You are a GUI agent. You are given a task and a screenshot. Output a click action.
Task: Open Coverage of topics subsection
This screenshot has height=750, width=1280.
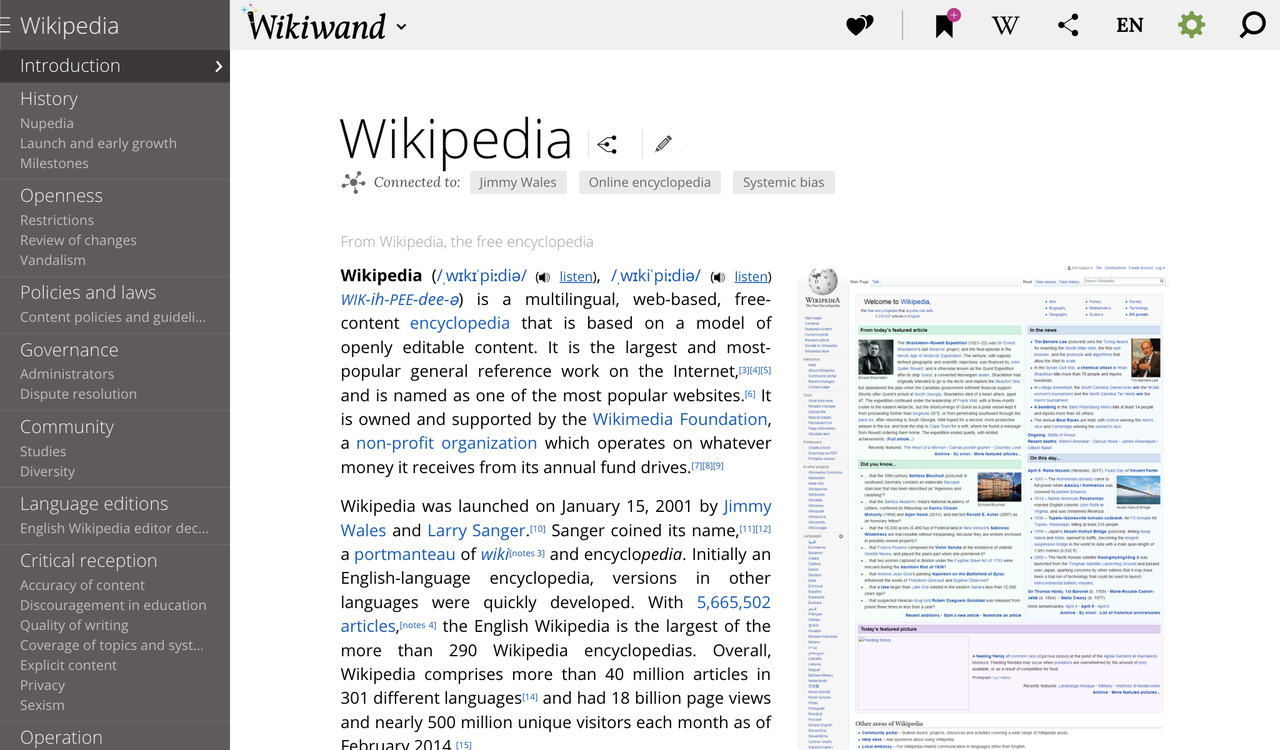pyautogui.click(x=112, y=645)
